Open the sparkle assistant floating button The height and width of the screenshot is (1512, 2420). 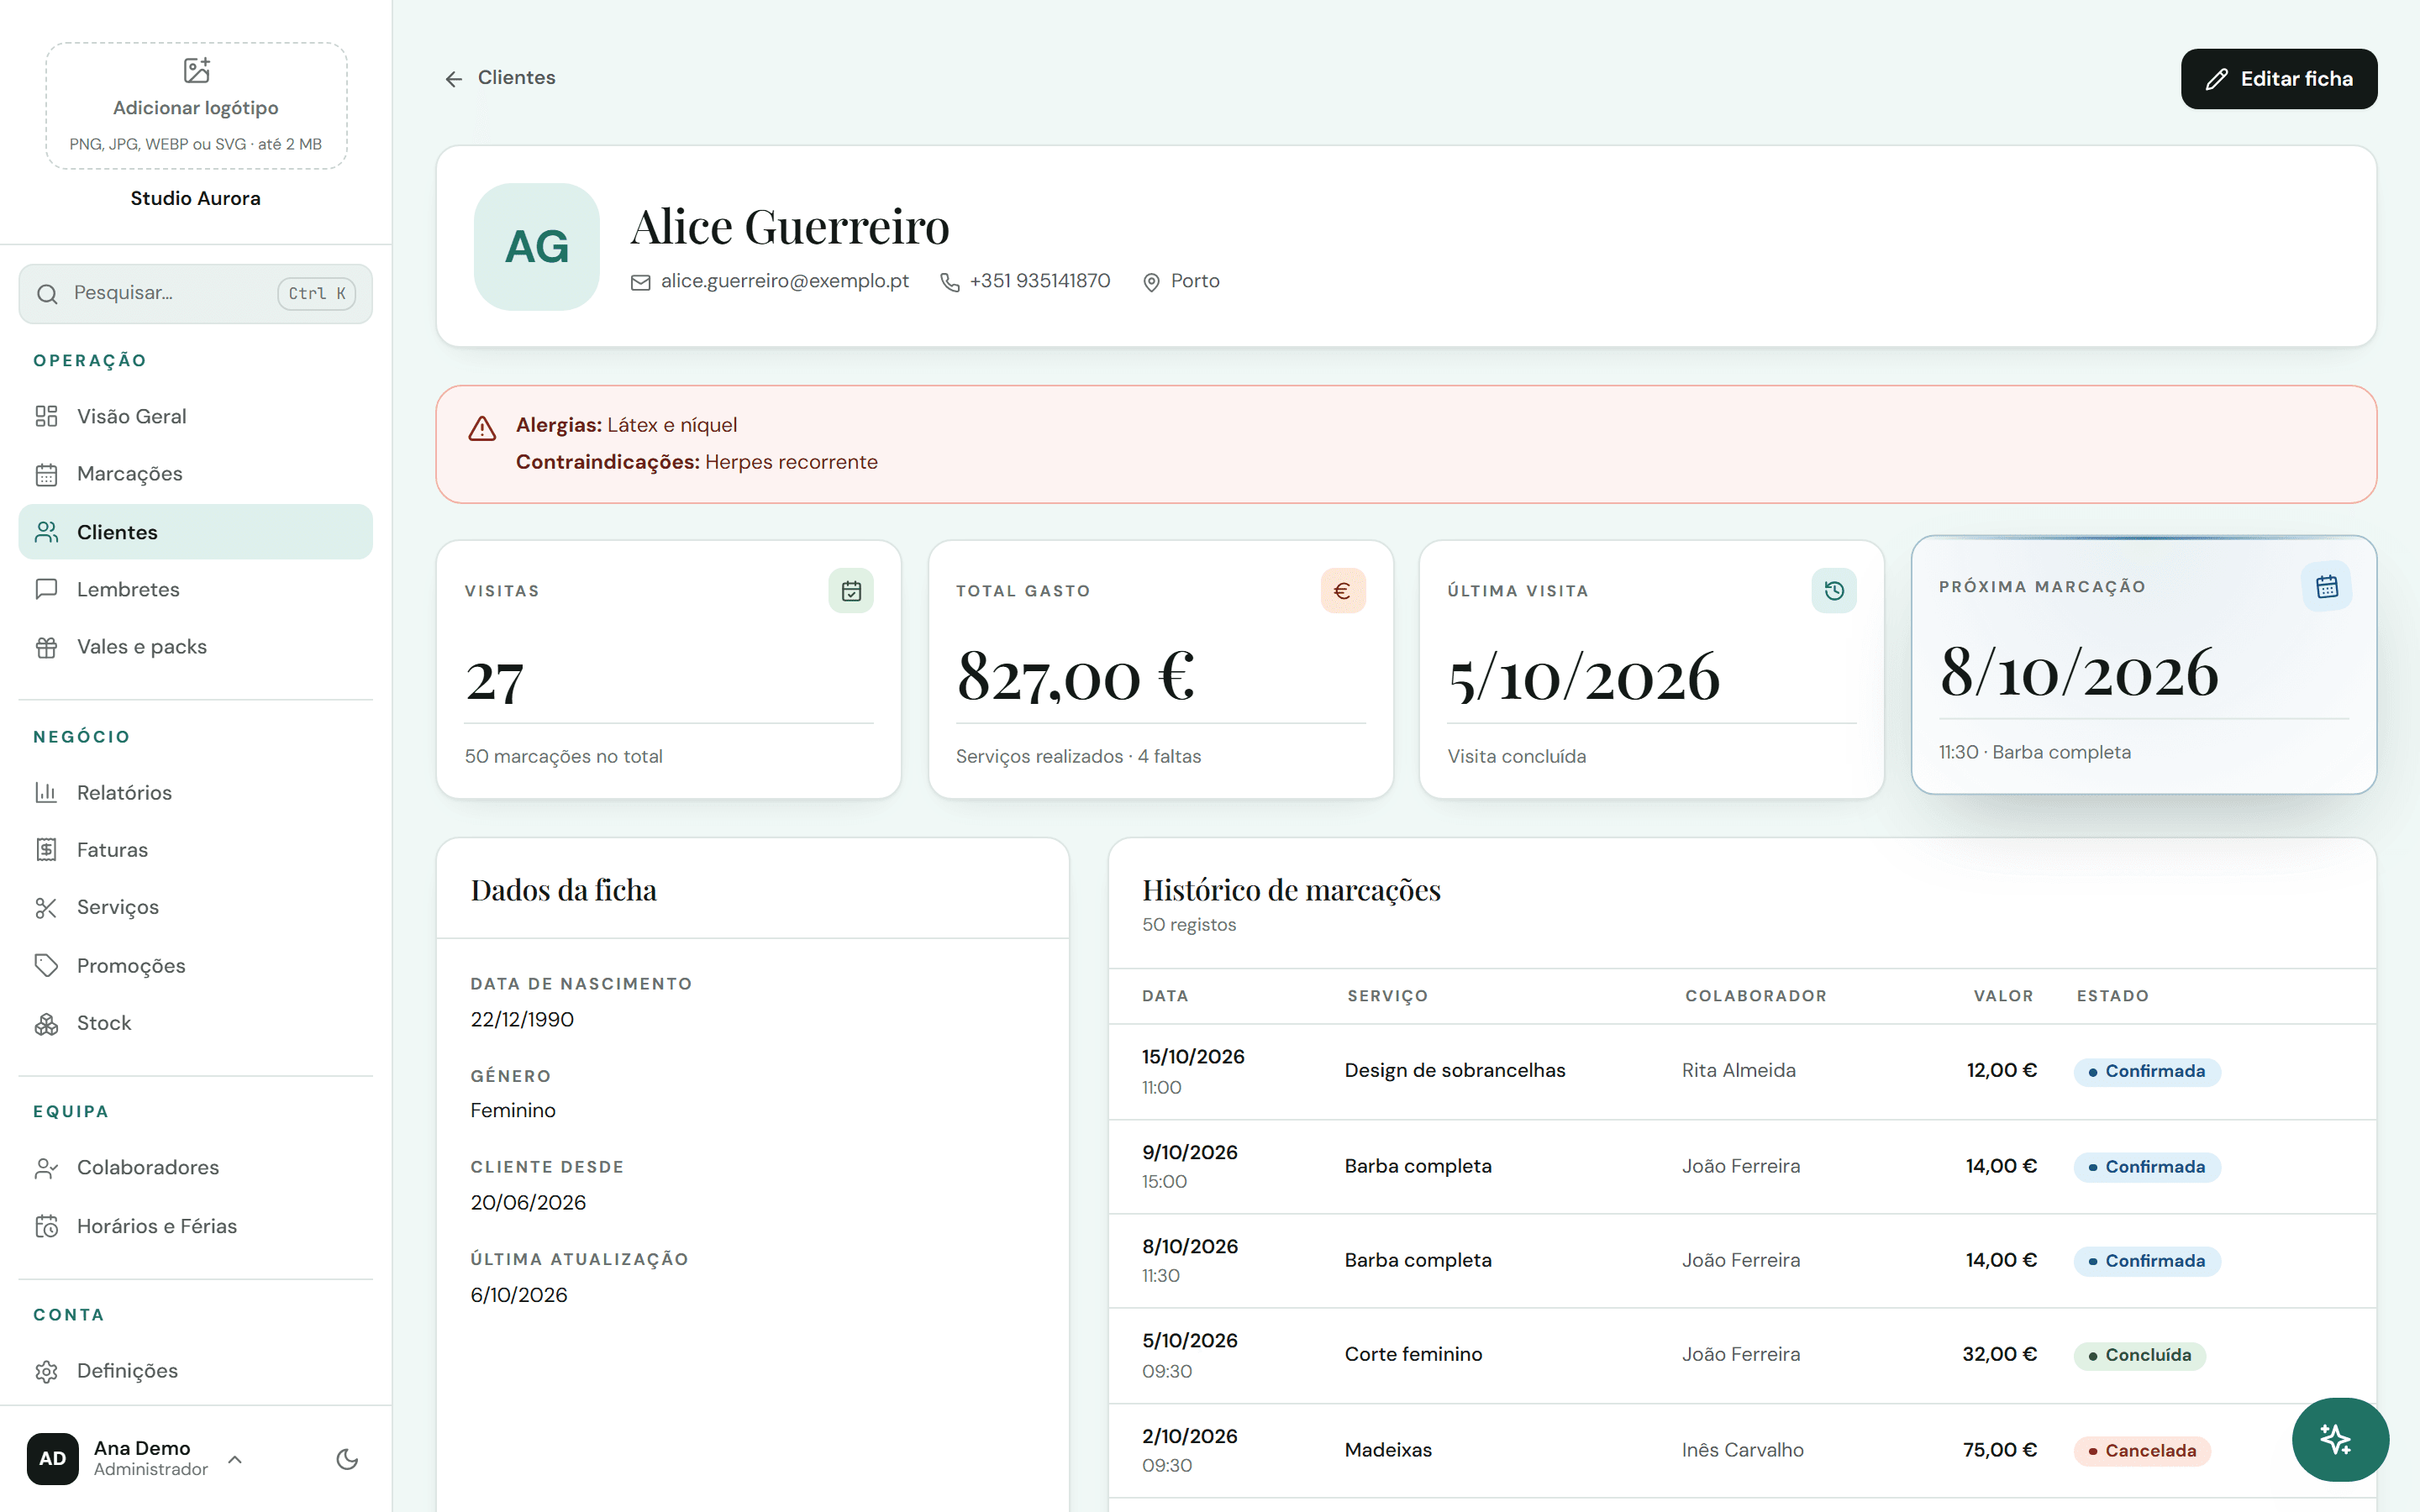(2340, 1439)
